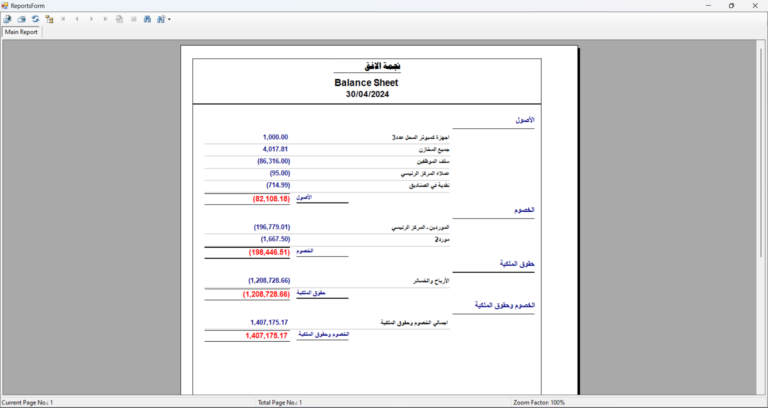
Task: Refresh the report data
Action: pos(35,19)
